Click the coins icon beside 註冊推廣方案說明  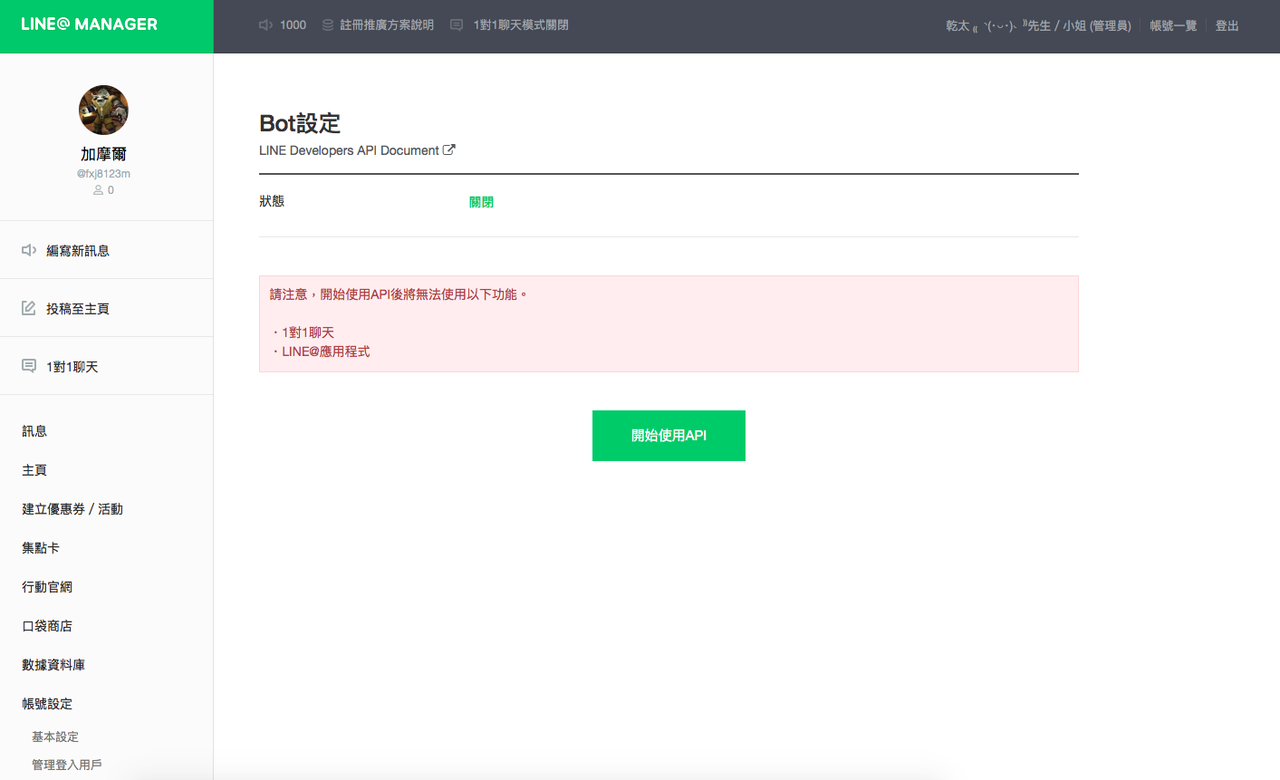tap(328, 25)
